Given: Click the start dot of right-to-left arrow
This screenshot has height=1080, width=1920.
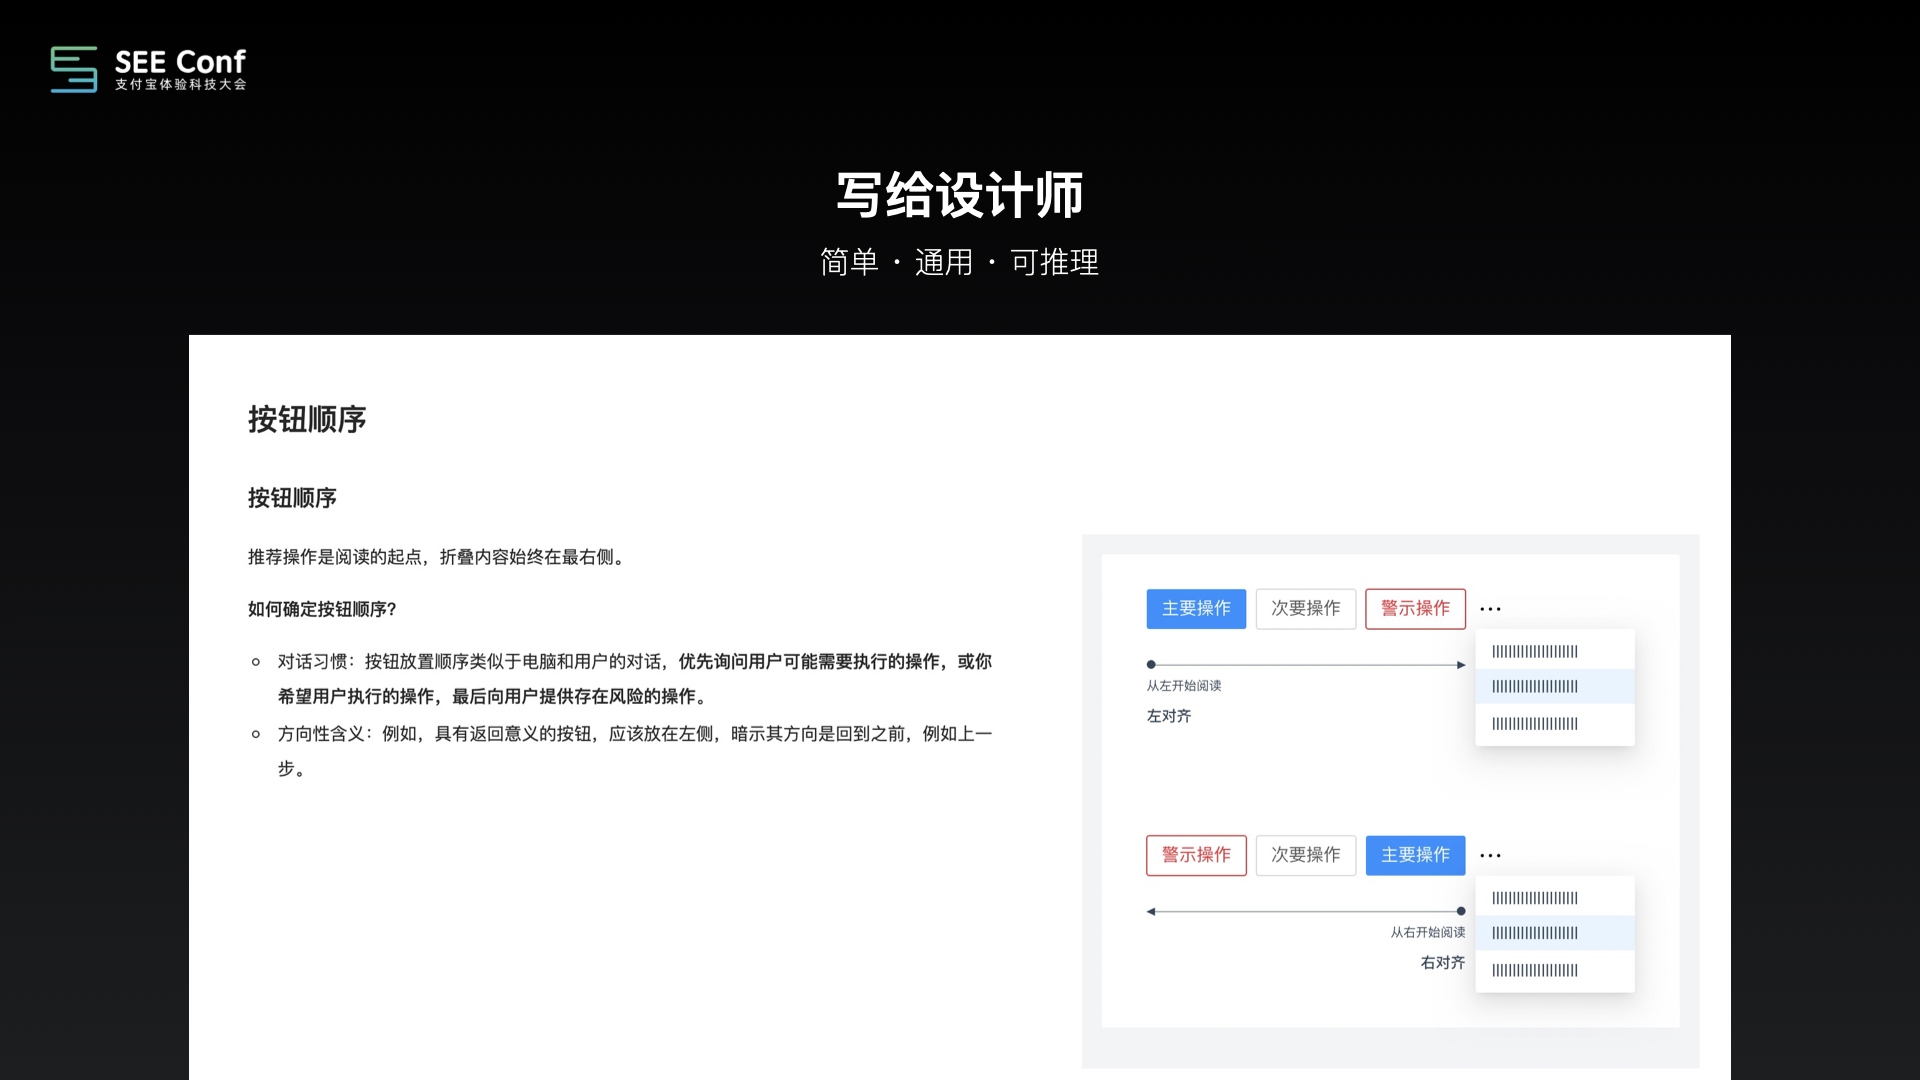Looking at the screenshot, I should pos(1461,911).
